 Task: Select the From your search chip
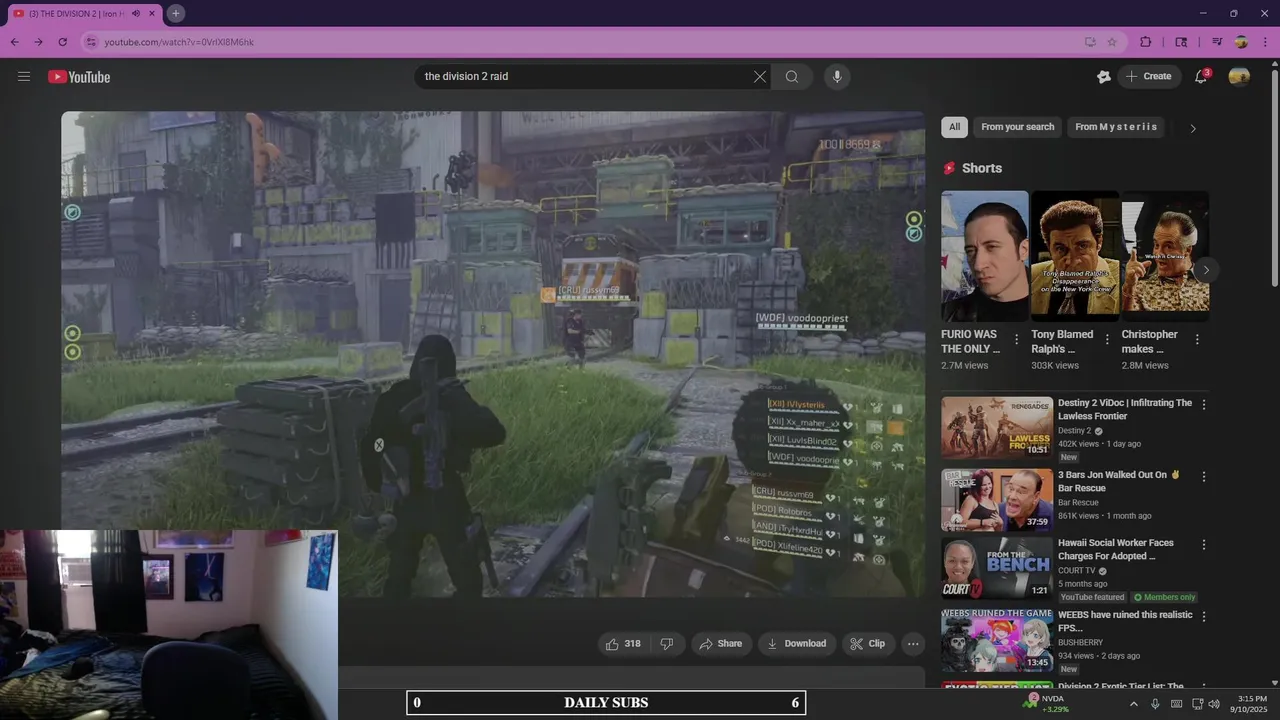[1017, 127]
